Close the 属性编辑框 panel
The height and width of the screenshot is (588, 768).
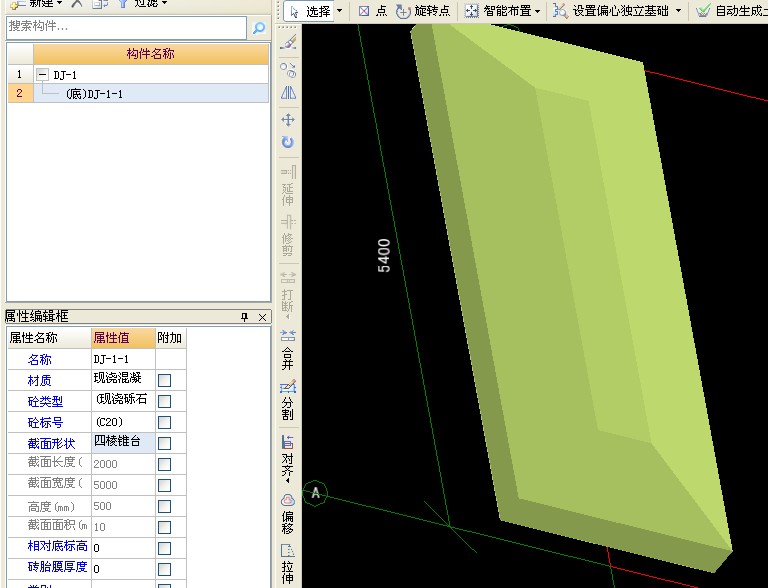263,318
